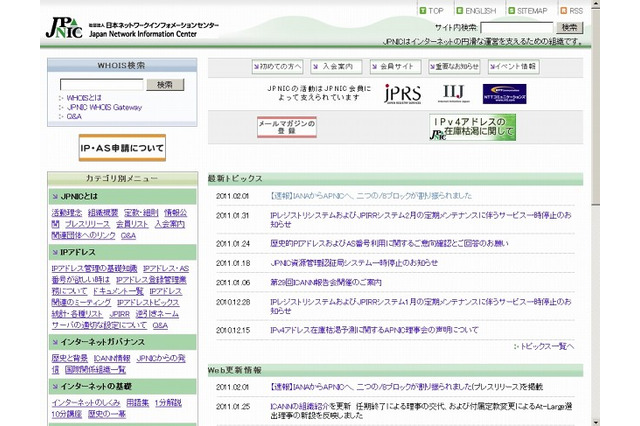This screenshot has width=640, height=426.
Task: Expand the インターネットガバナンス category header
Action: (x=122, y=342)
